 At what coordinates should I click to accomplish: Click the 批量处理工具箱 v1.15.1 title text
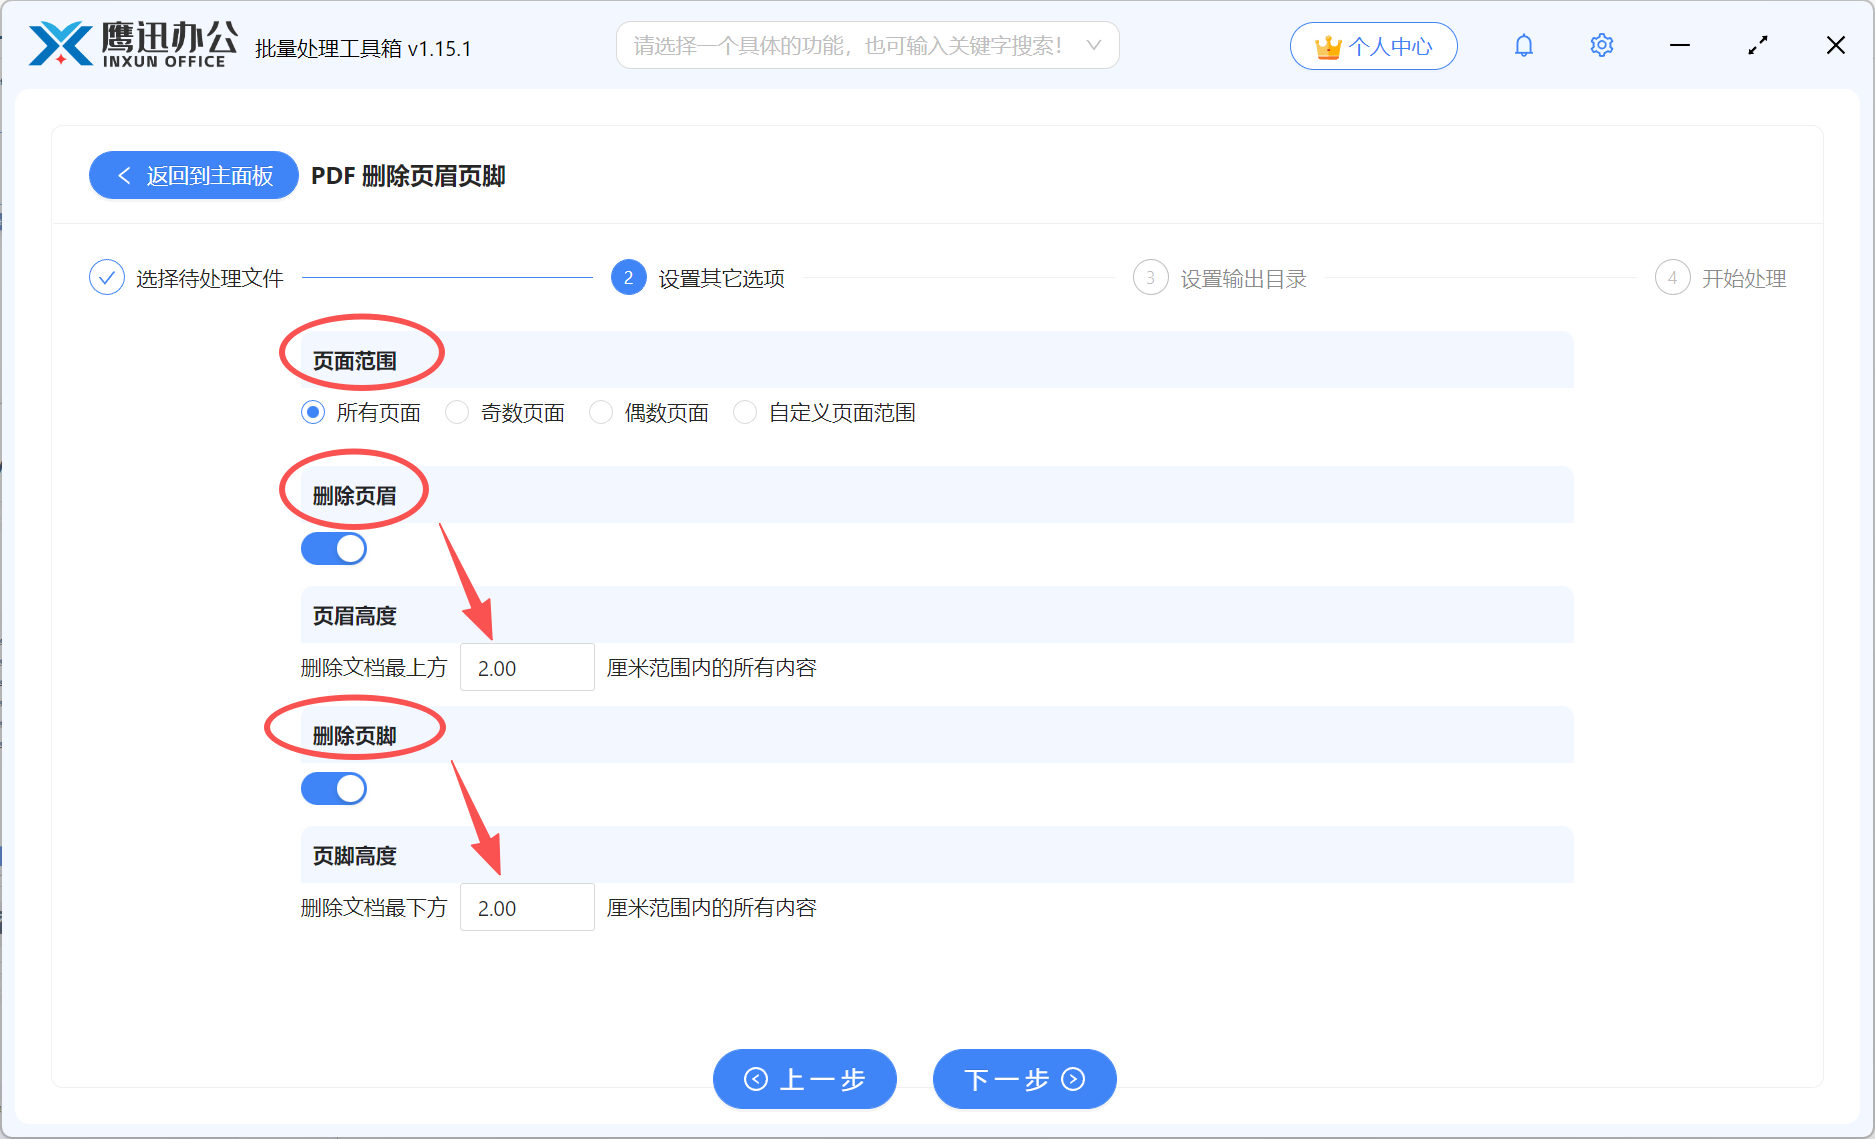pos(364,49)
